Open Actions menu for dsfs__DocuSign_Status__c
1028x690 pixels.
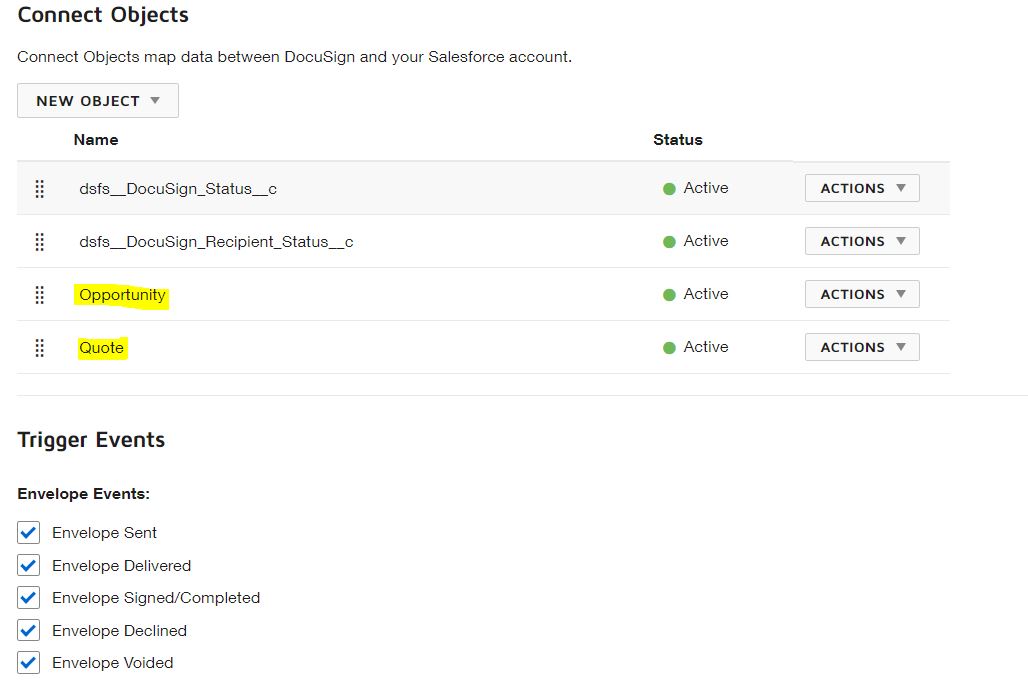click(862, 188)
